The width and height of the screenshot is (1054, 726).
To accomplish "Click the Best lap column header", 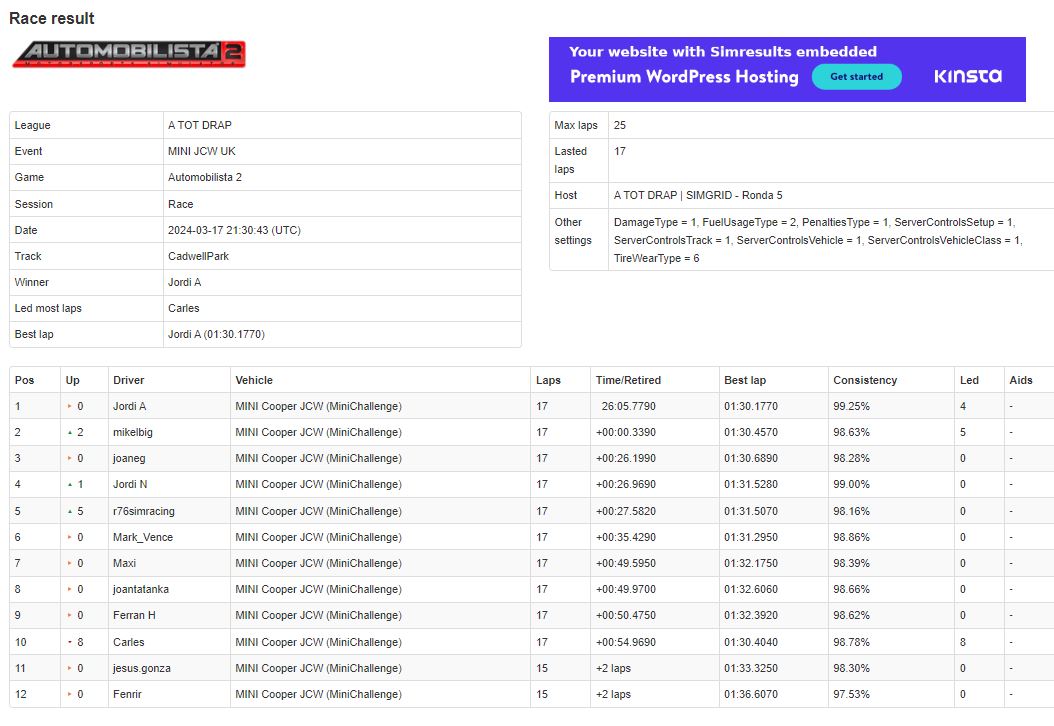I will pos(745,380).
